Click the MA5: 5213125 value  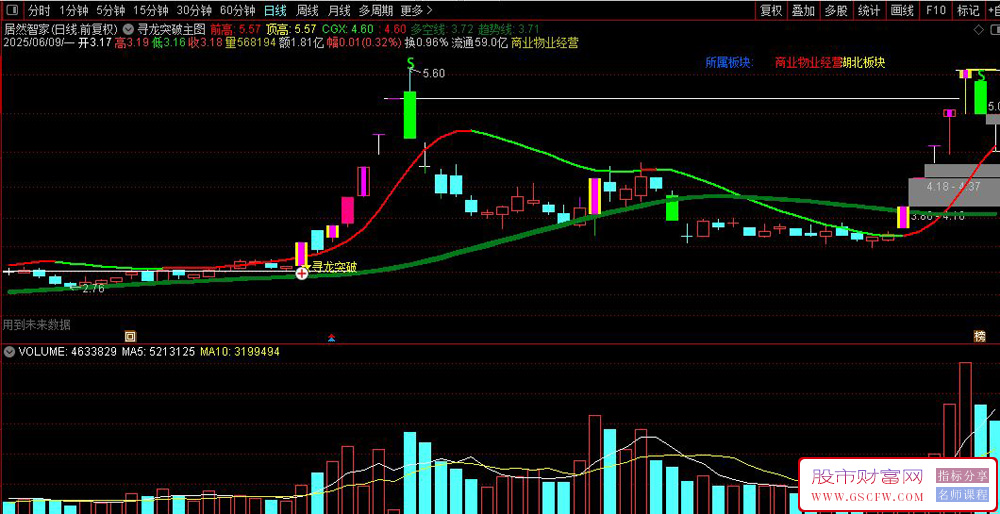click(158, 351)
